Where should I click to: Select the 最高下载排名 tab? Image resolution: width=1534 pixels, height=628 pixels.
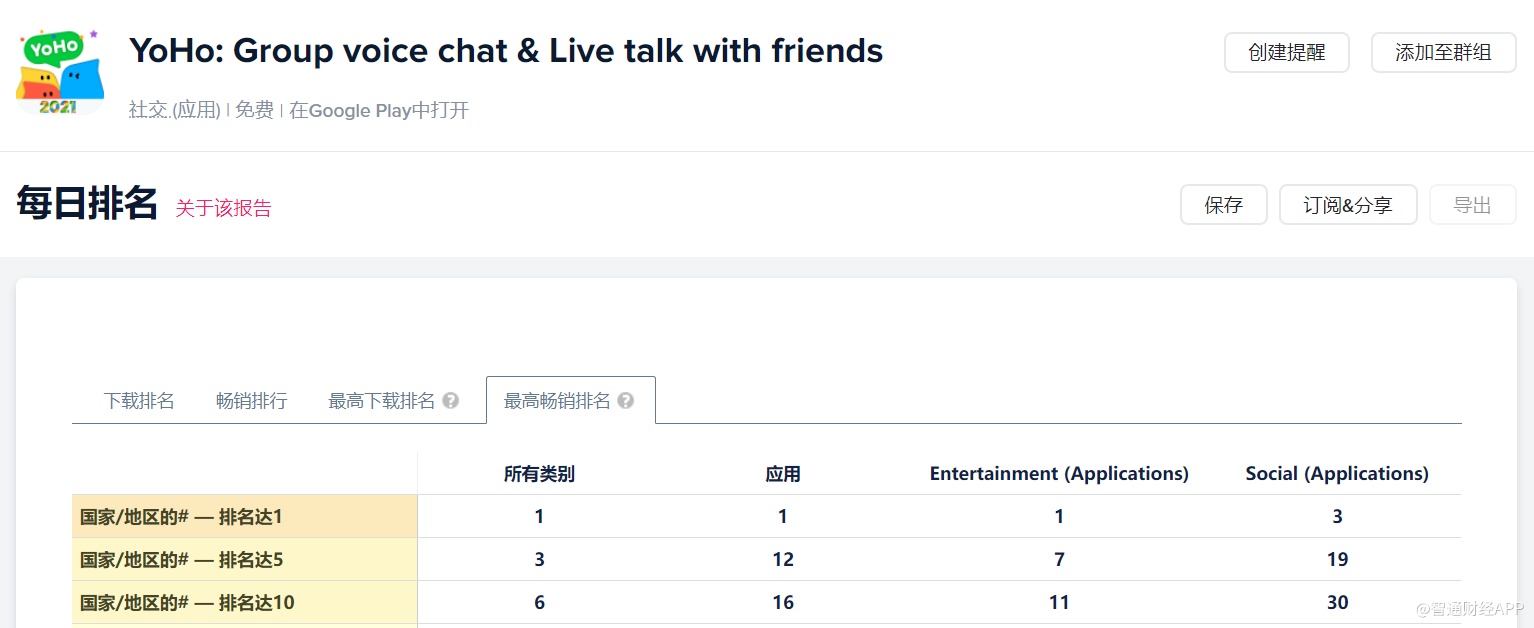(381, 401)
